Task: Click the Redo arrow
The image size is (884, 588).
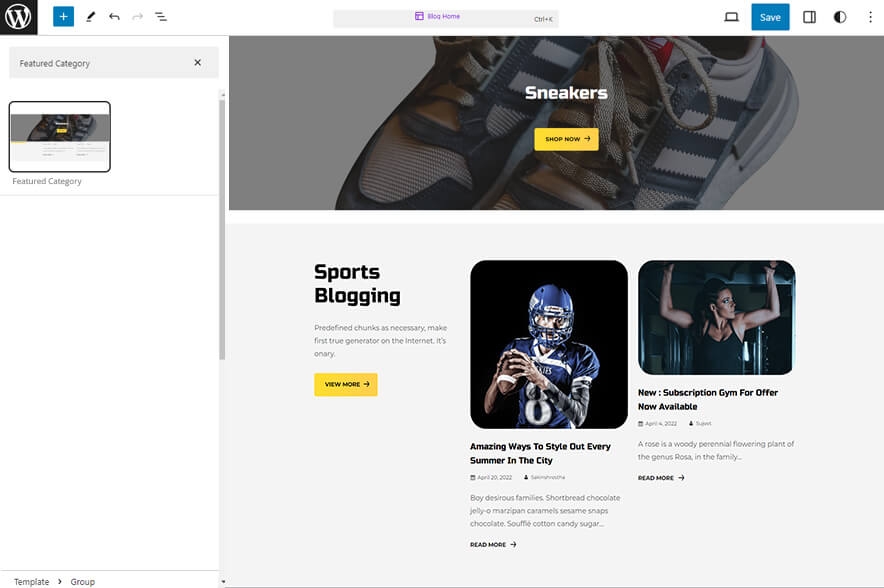Action: 137,16
